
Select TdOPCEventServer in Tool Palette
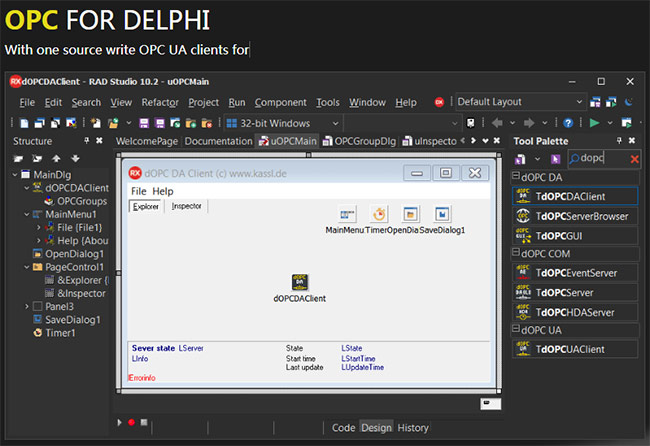pyautogui.click(x=575, y=273)
